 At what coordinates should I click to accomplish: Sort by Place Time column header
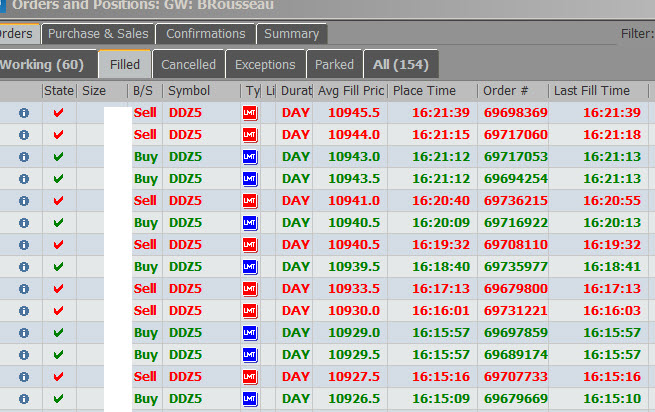click(432, 91)
